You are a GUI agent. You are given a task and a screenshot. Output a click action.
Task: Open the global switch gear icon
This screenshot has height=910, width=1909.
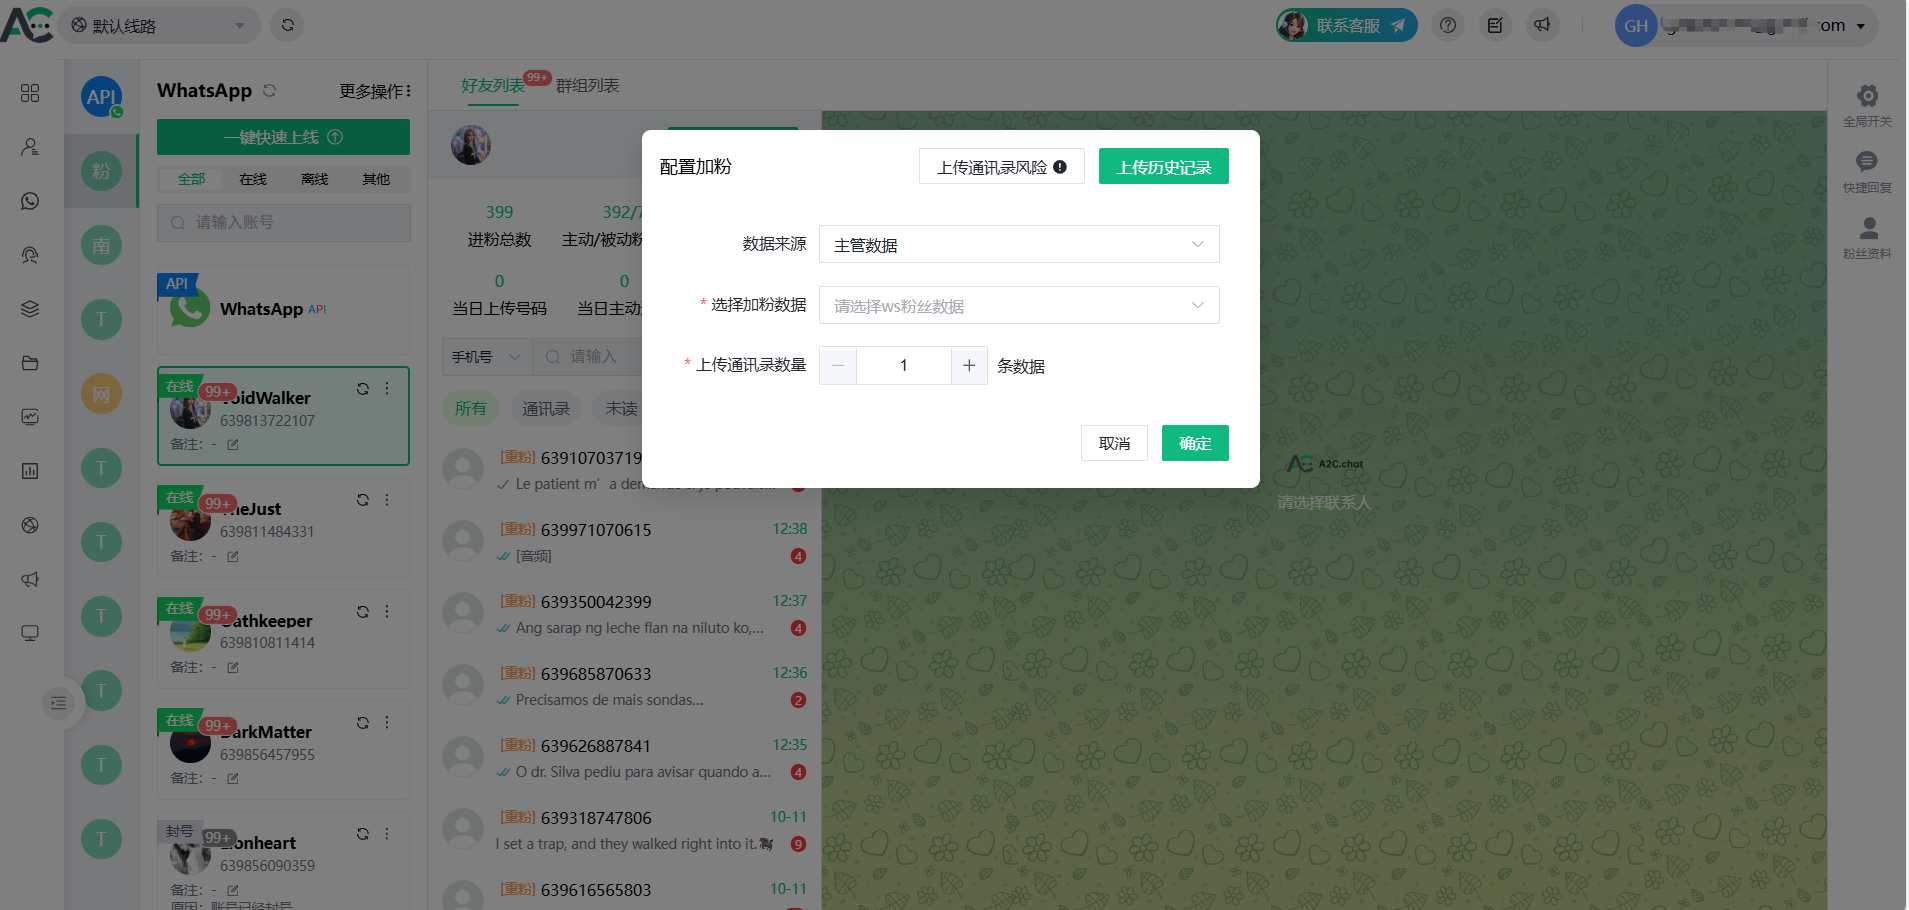point(1866,97)
